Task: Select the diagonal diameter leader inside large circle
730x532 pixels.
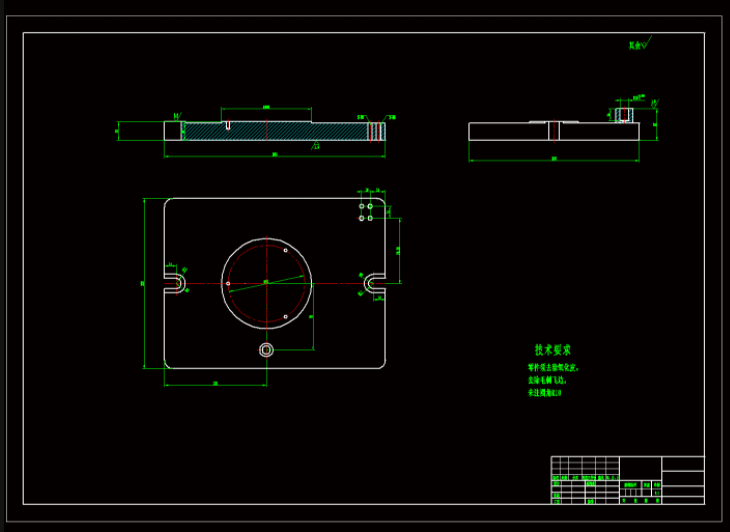Action: pos(266,283)
